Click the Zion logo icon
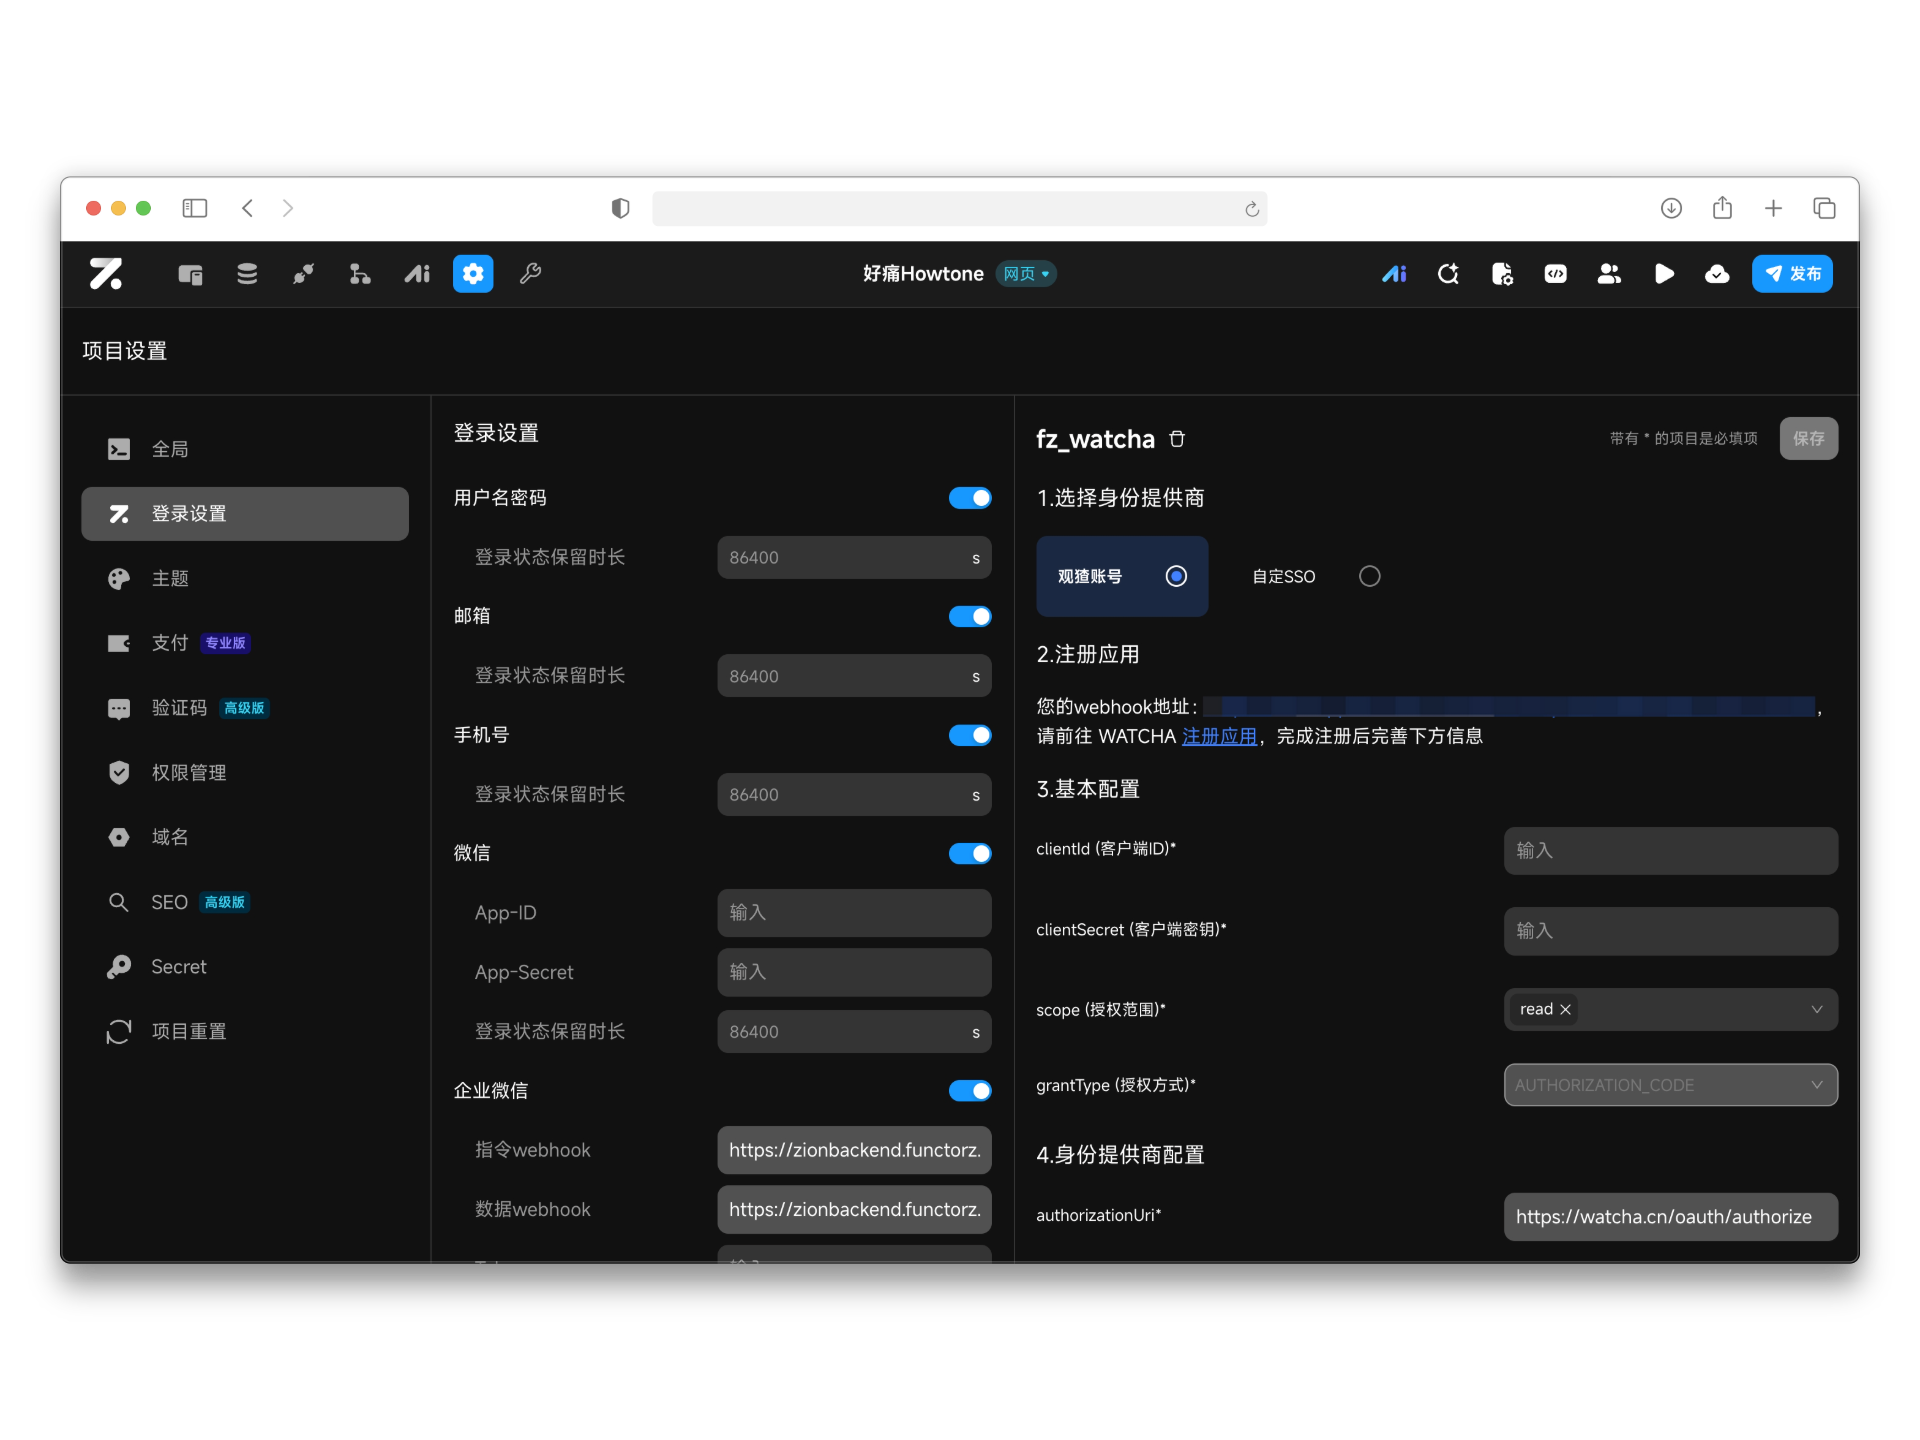1920x1440 pixels. (x=106, y=274)
